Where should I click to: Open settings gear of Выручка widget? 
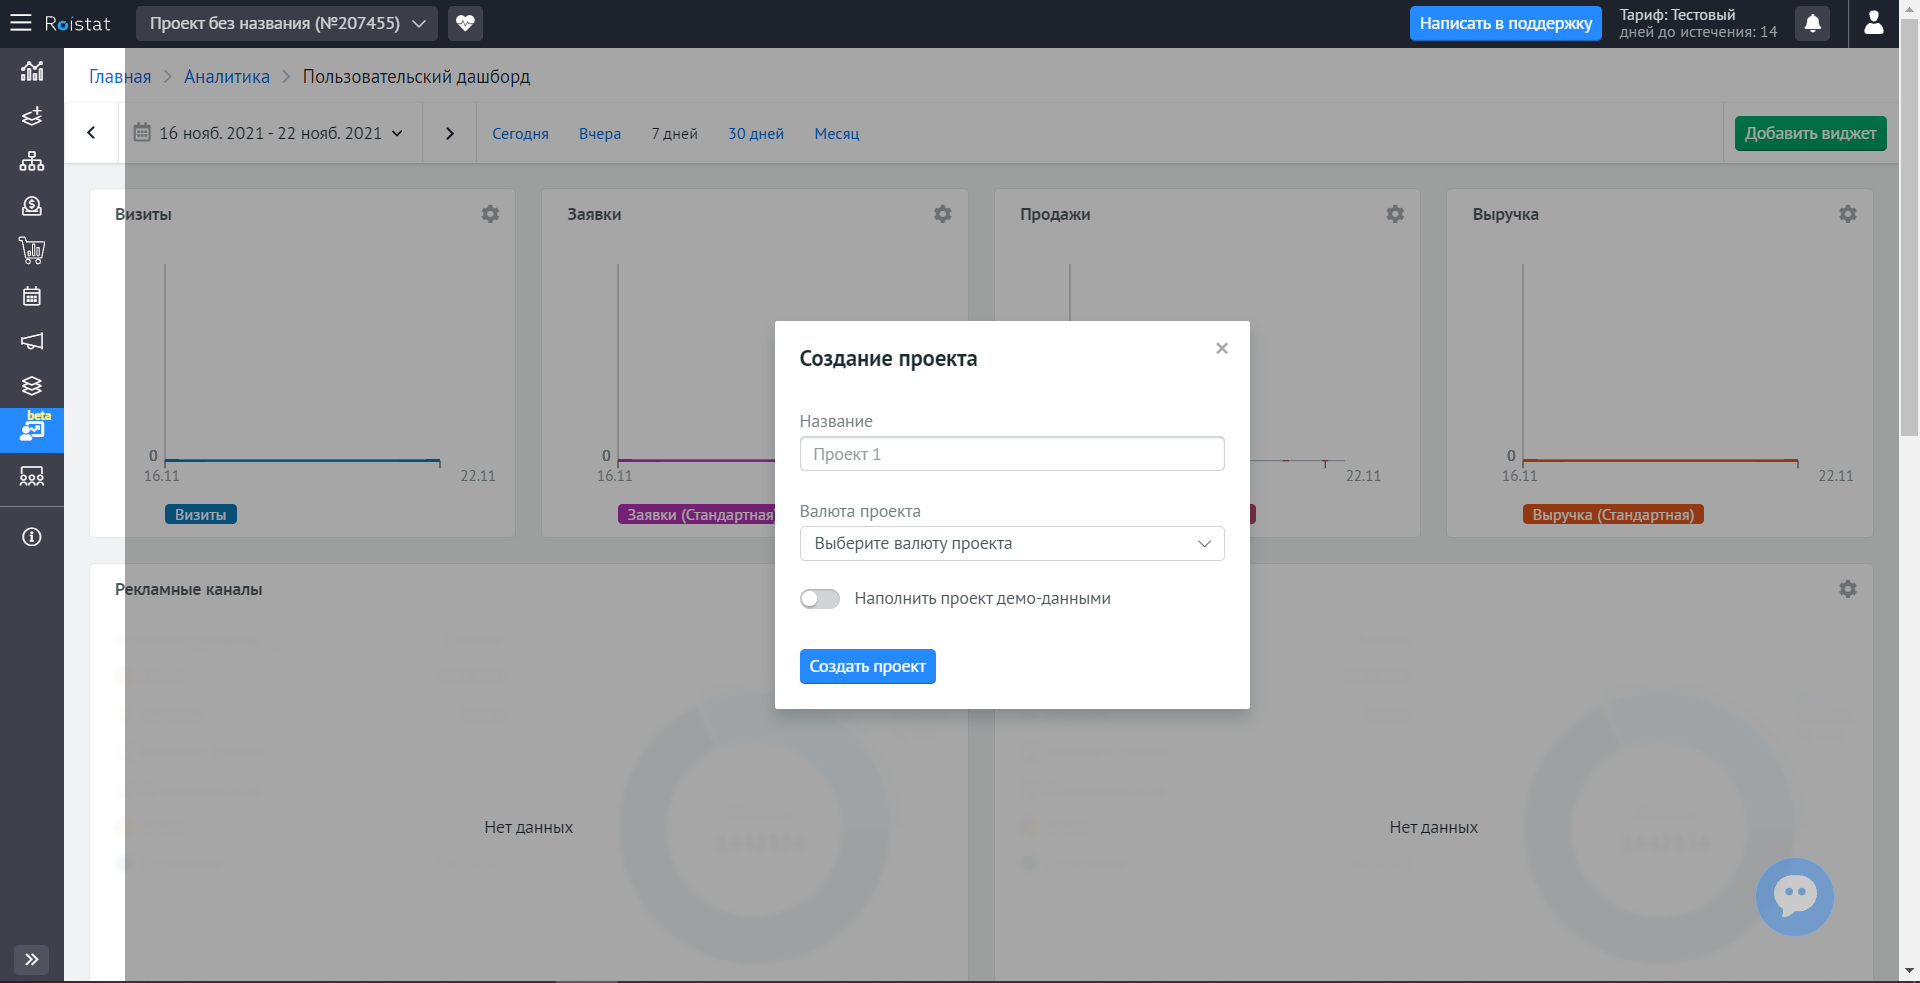tap(1848, 214)
